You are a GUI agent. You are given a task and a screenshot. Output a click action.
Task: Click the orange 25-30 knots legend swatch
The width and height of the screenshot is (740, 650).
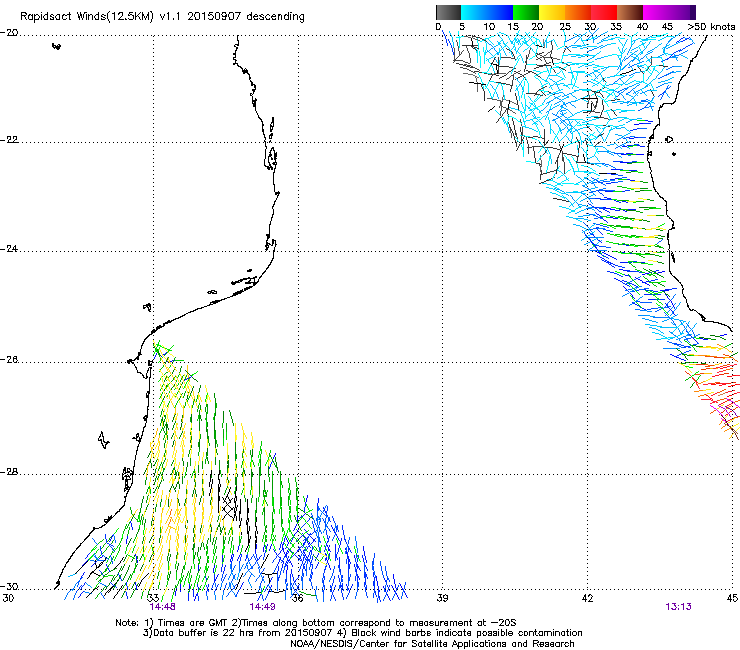click(x=578, y=12)
